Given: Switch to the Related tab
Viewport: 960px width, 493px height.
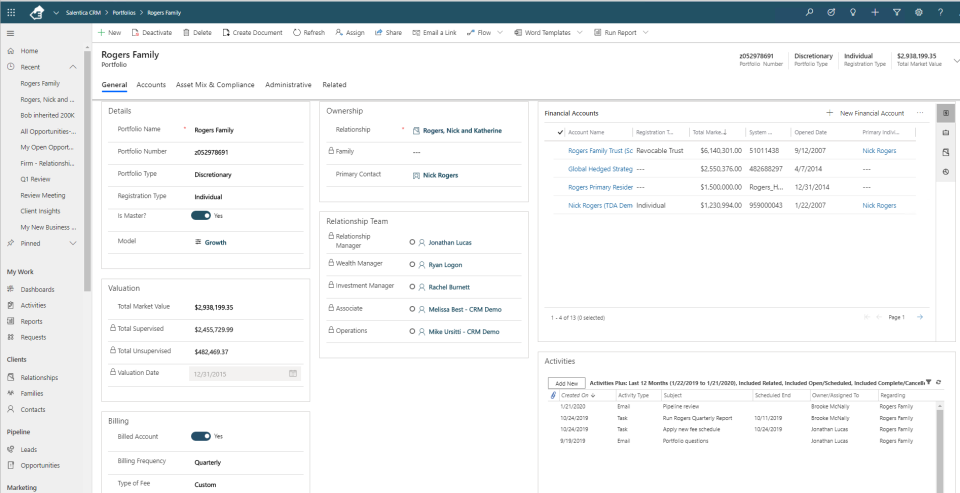Looking at the screenshot, I should pos(334,85).
